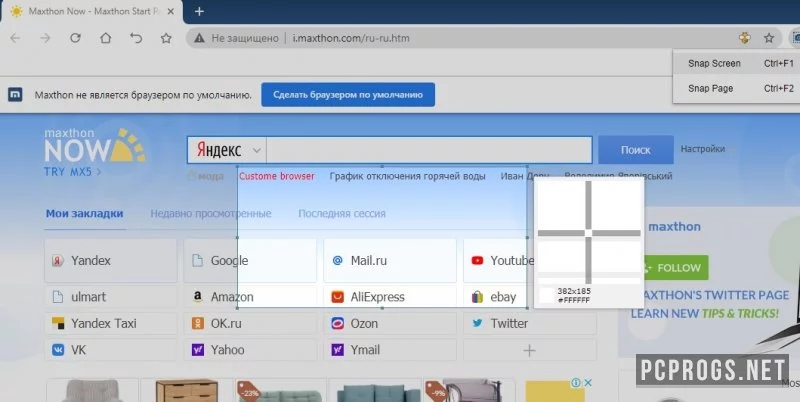Open Yandex bookmark tile

pos(111,261)
